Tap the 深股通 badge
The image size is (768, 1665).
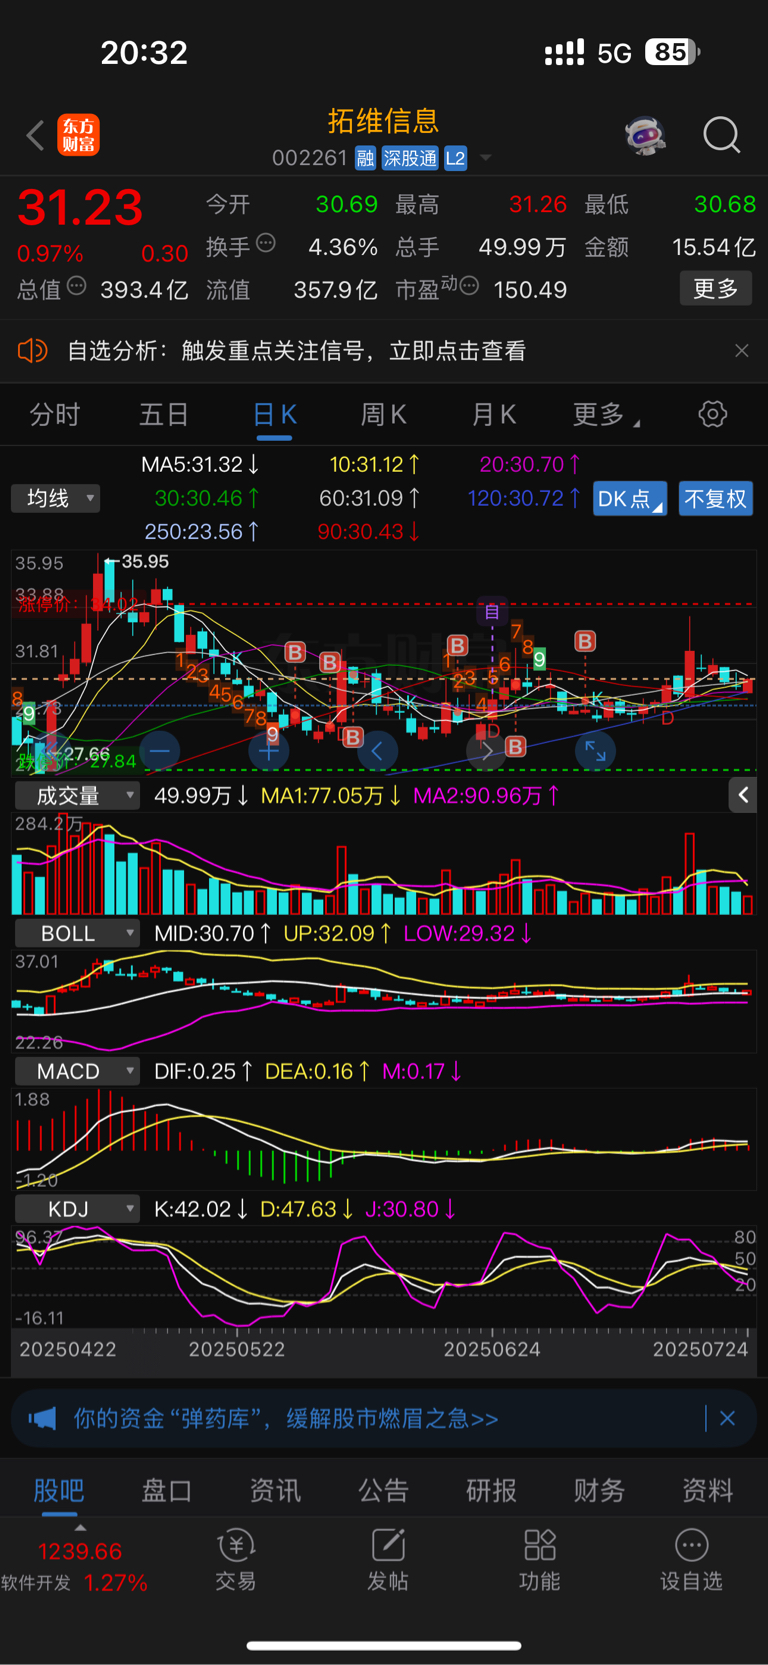pos(410,158)
